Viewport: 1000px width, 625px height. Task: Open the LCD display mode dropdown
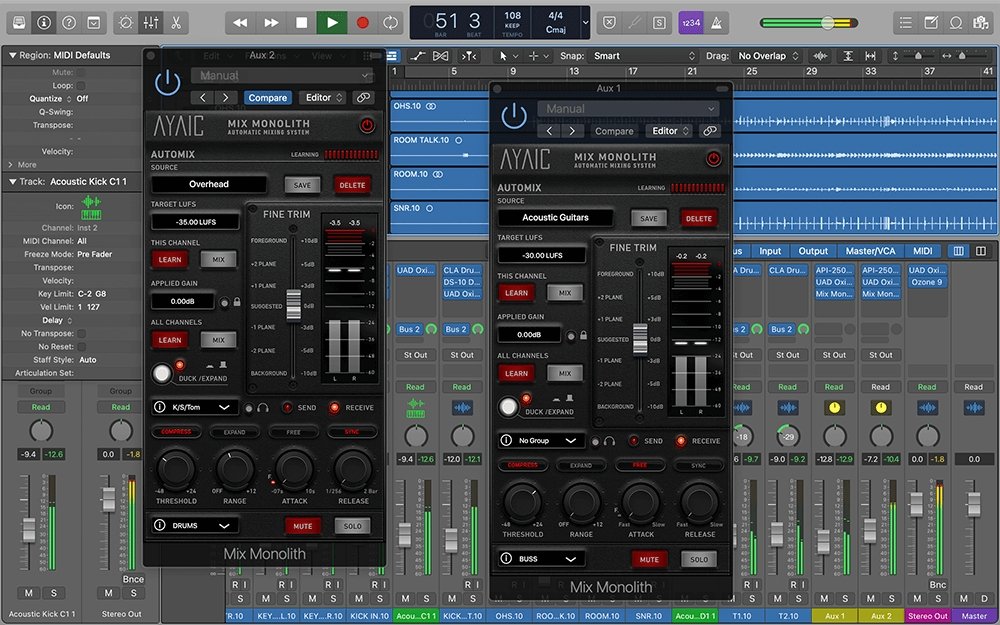pyautogui.click(x=585, y=23)
